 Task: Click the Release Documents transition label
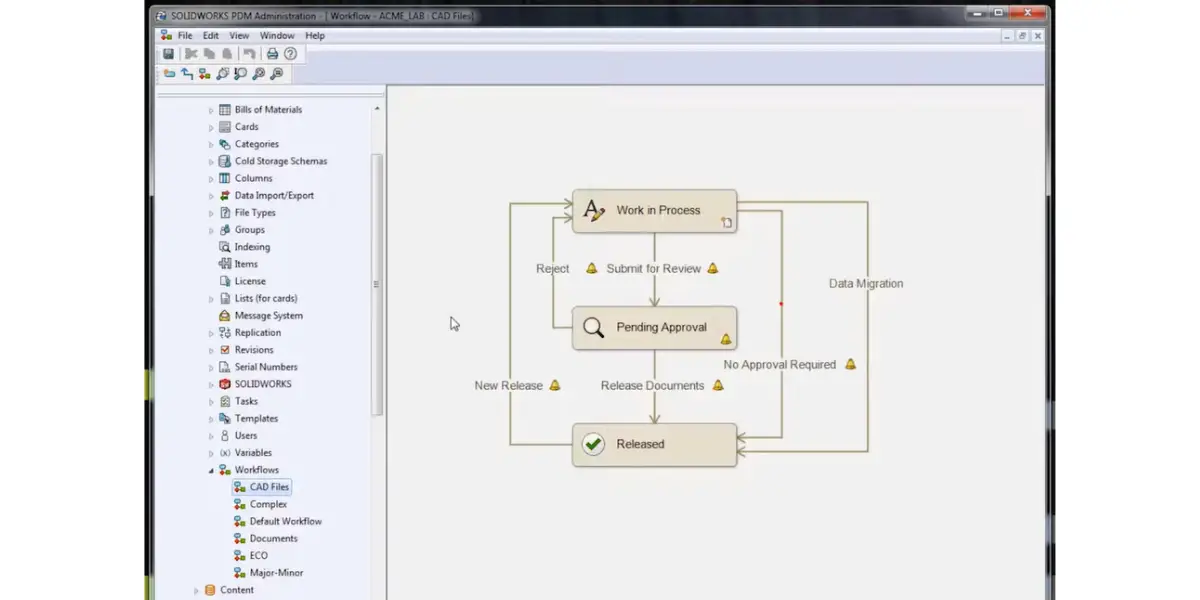tap(653, 385)
